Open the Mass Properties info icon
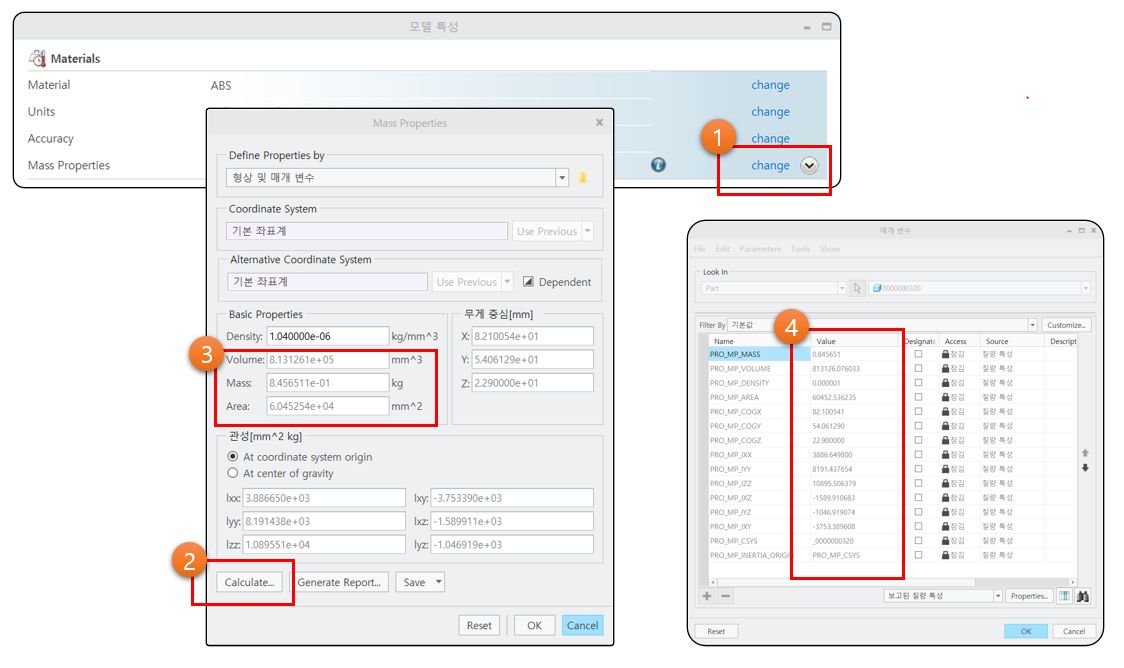This screenshot has height=668, width=1124. (x=658, y=165)
